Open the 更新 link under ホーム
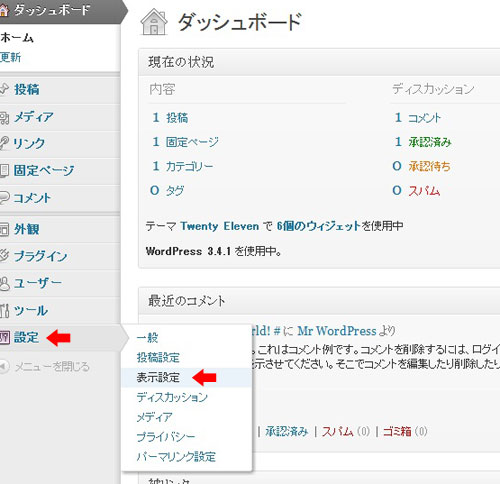Screen dimensions: 500x484 [x=10, y=57]
